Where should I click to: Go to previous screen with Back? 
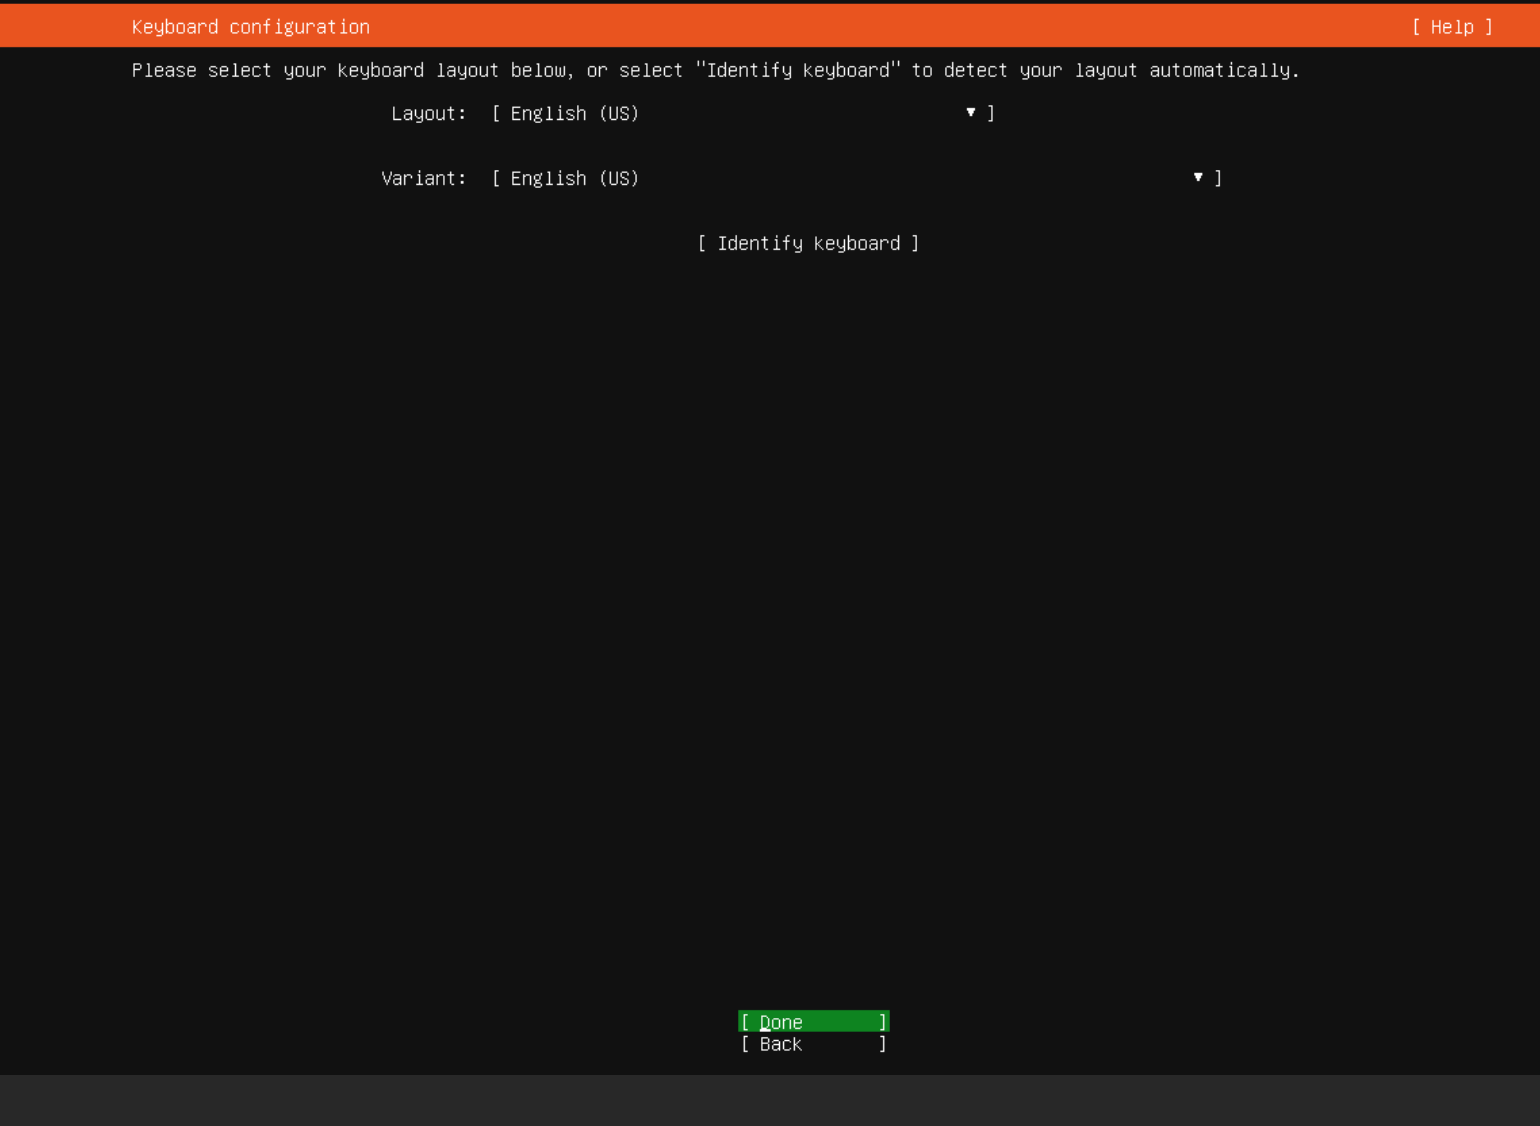[813, 1044]
